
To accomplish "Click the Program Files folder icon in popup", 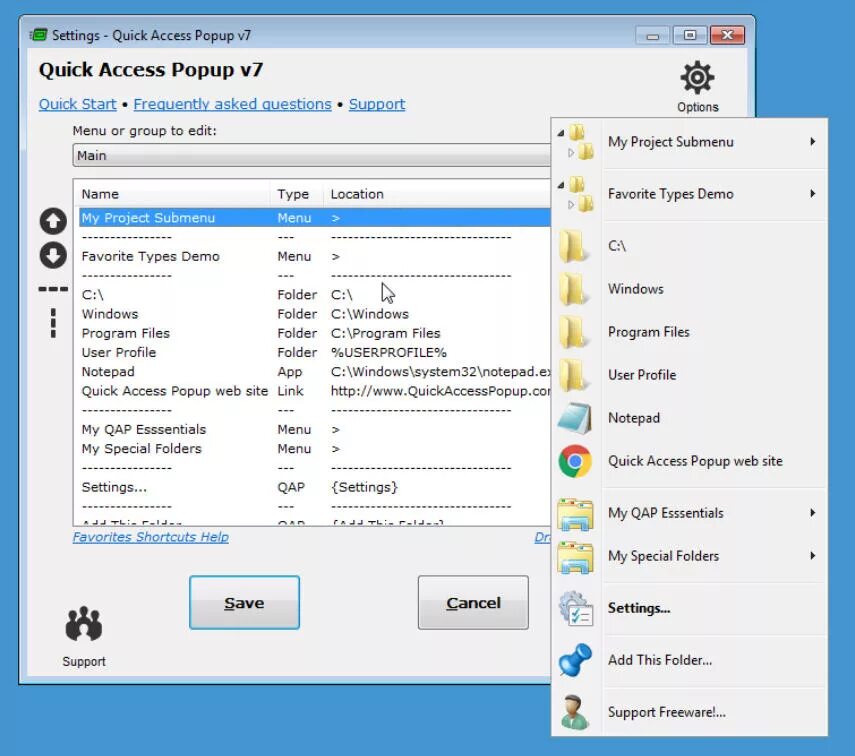I will click(574, 332).
